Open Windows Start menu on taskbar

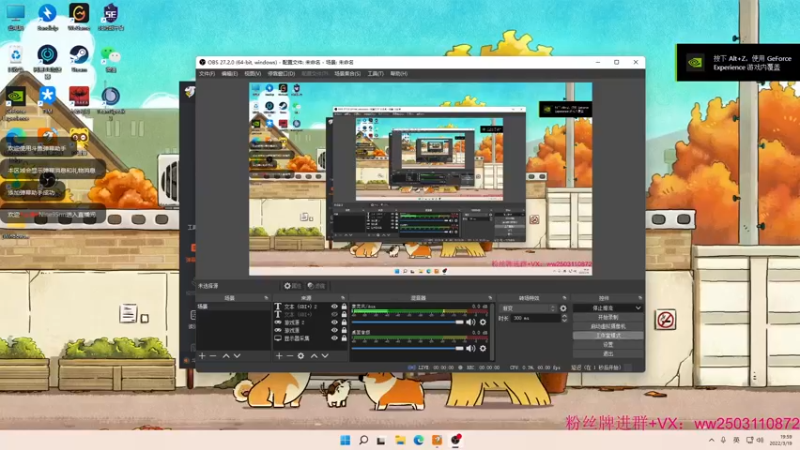(x=345, y=440)
